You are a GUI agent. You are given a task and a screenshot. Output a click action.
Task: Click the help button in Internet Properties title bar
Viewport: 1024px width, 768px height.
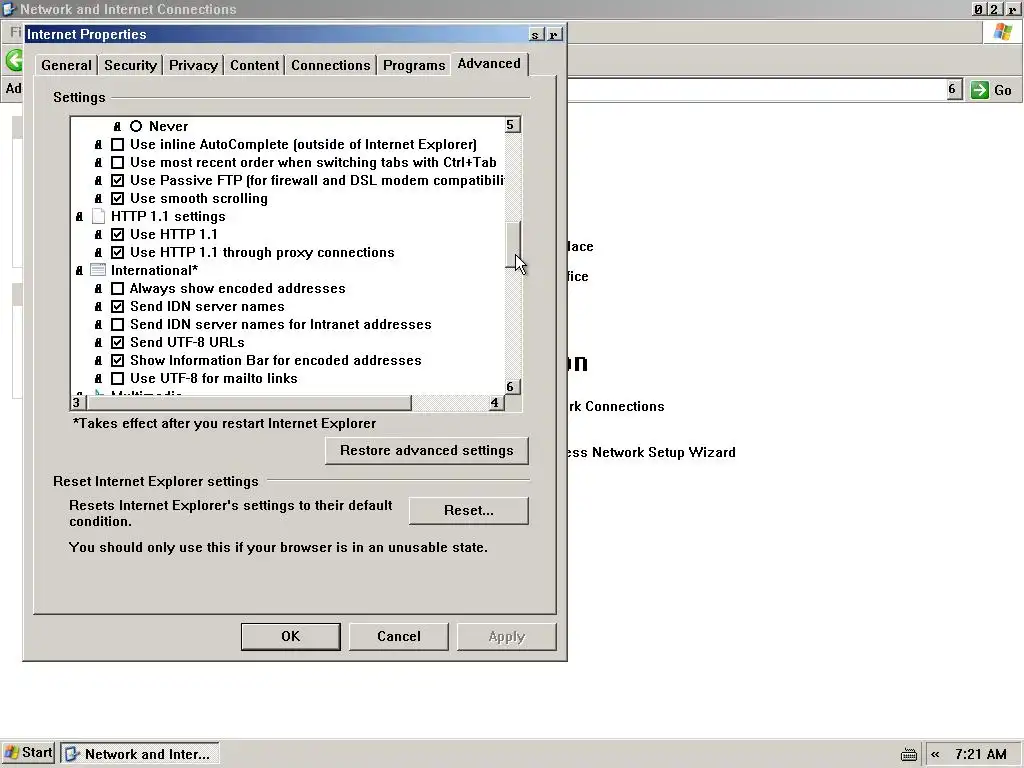[536, 35]
